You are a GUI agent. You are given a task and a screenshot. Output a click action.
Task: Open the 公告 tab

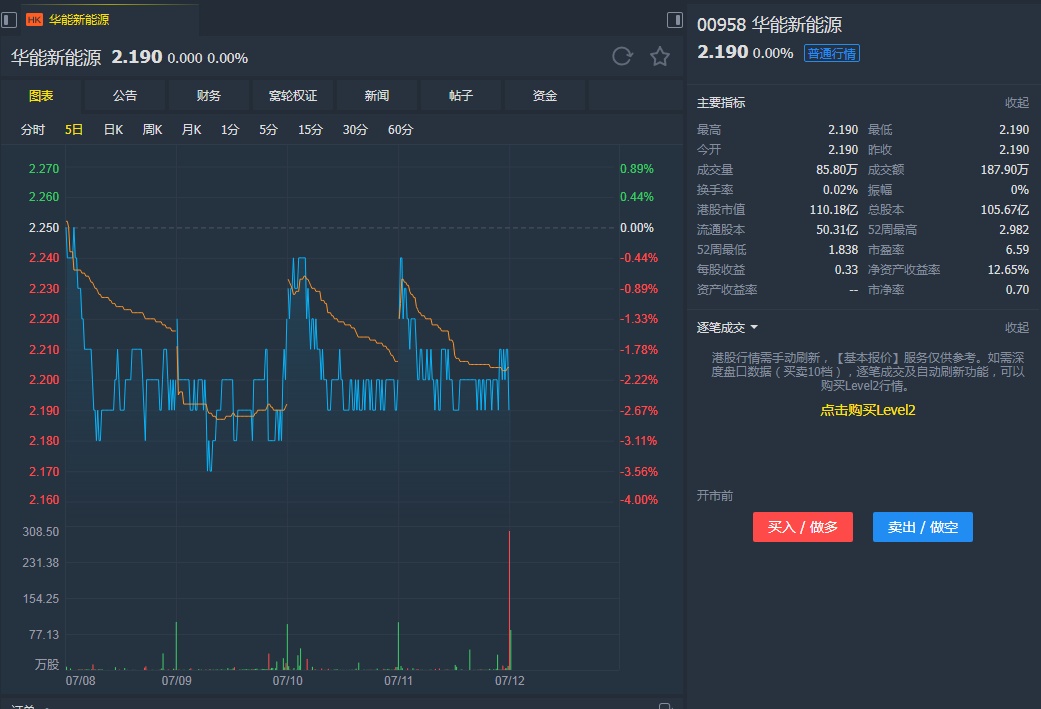125,96
